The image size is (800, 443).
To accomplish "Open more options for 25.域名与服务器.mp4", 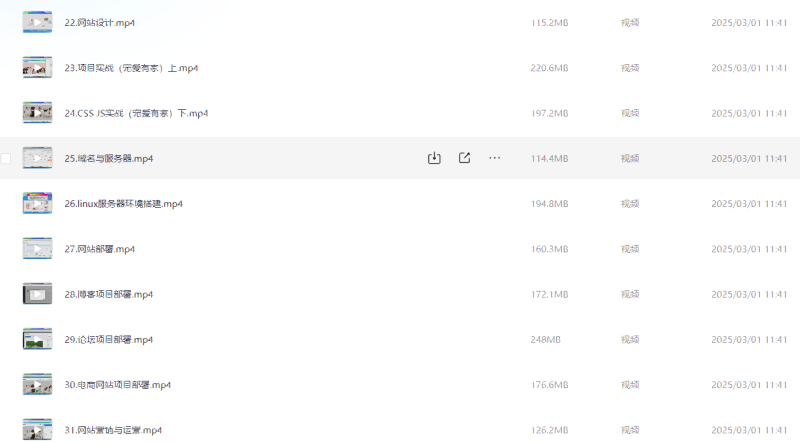I will tap(494, 158).
